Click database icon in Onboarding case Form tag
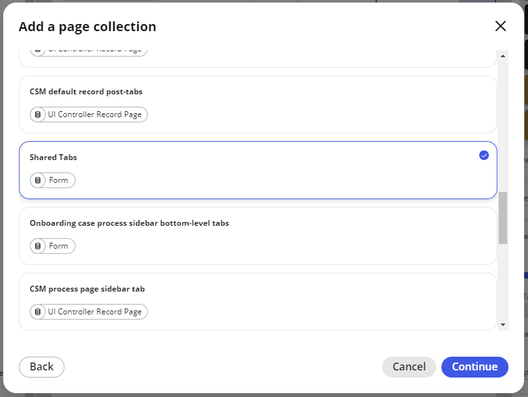Viewport: 528px width, 397px height. [38, 246]
